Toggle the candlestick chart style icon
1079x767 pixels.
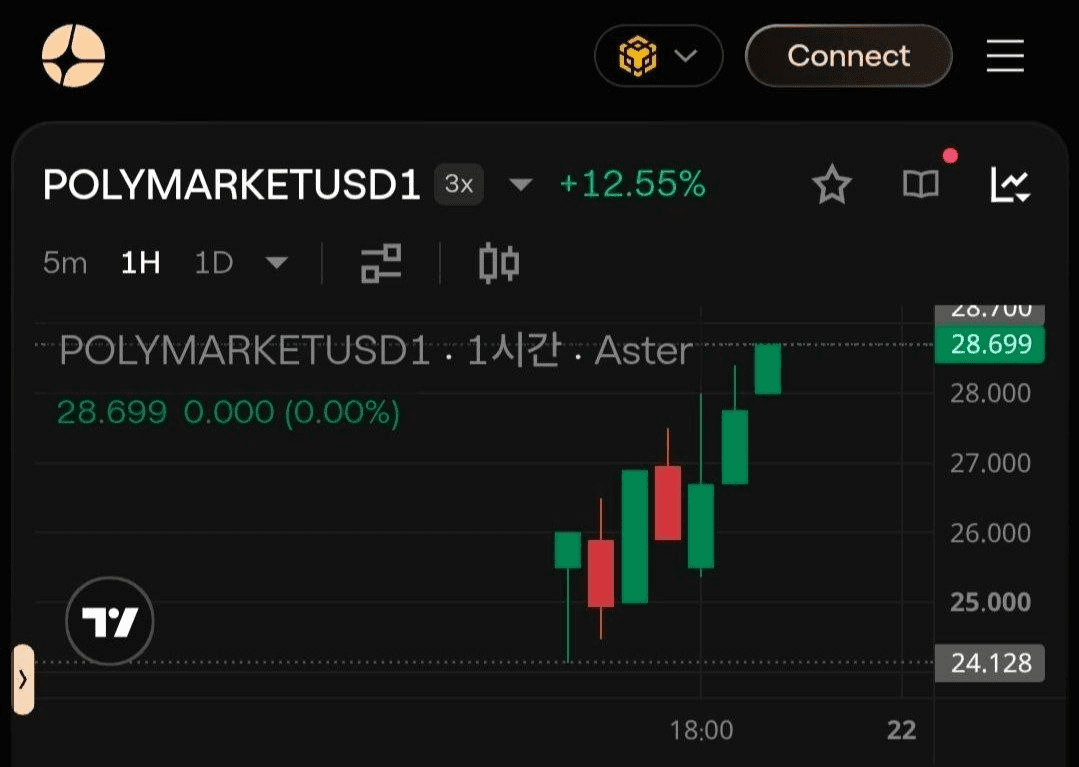coord(499,263)
